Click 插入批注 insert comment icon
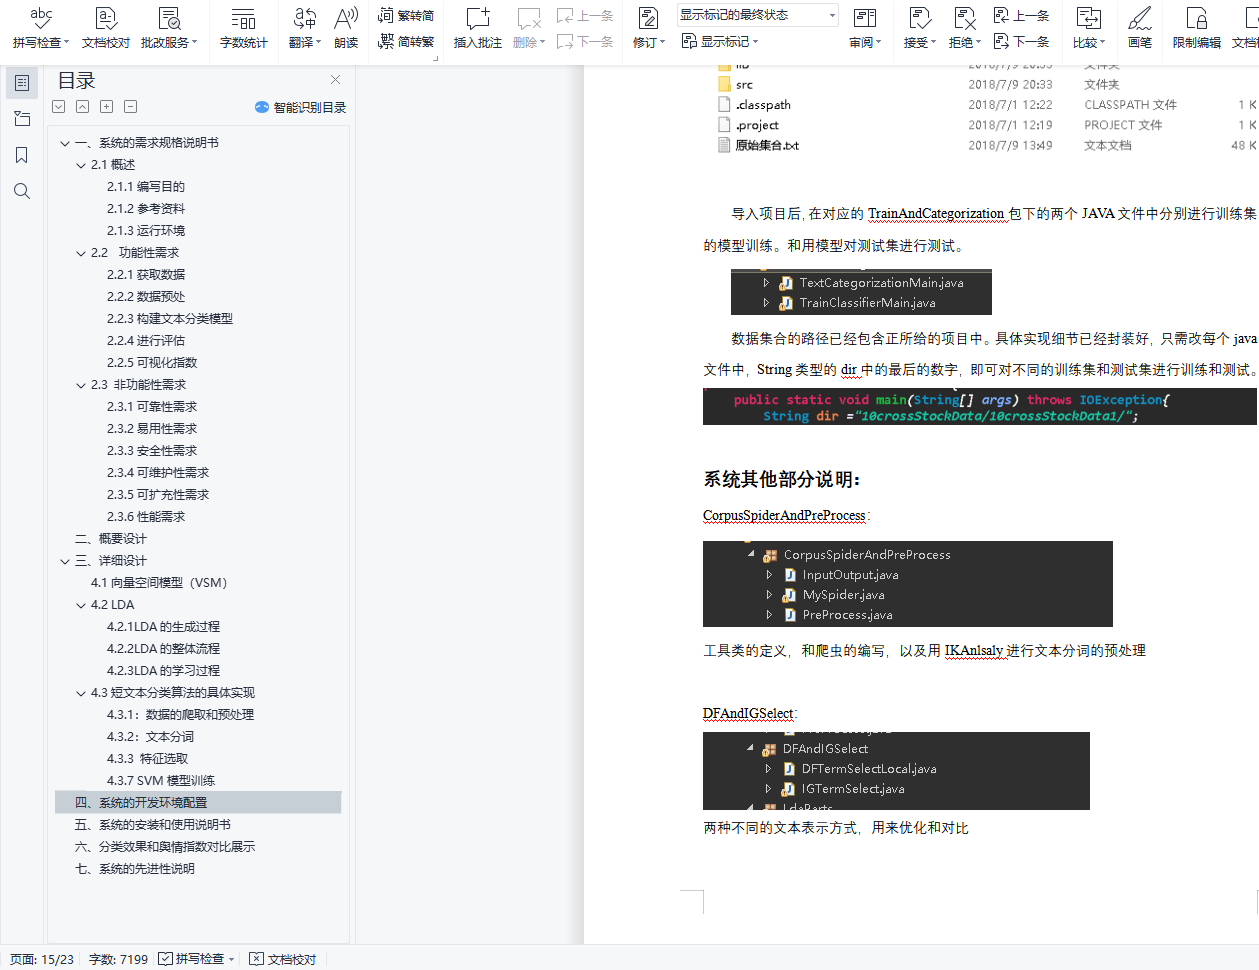This screenshot has height=970, width=1259. point(478,18)
